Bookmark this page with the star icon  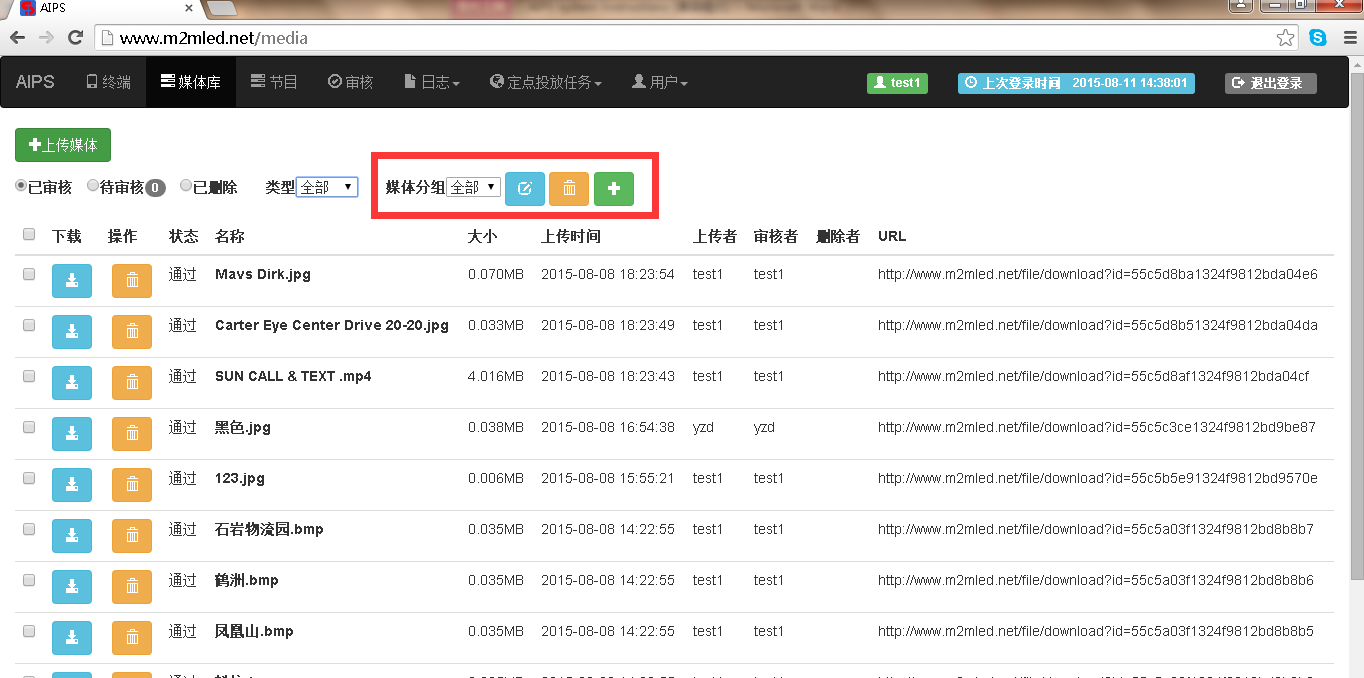coord(1286,38)
